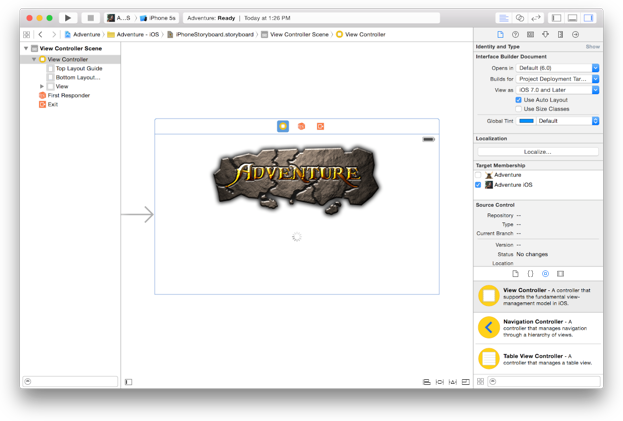Go back in editor history

coord(41,35)
